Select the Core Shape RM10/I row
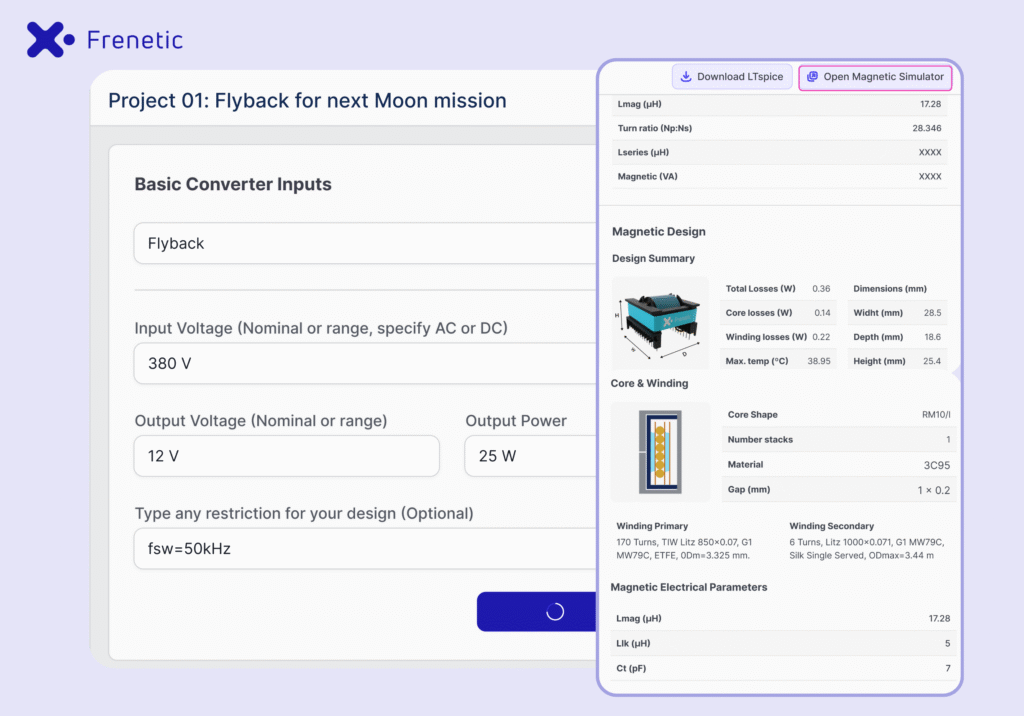The height and width of the screenshot is (716, 1024). click(x=839, y=415)
